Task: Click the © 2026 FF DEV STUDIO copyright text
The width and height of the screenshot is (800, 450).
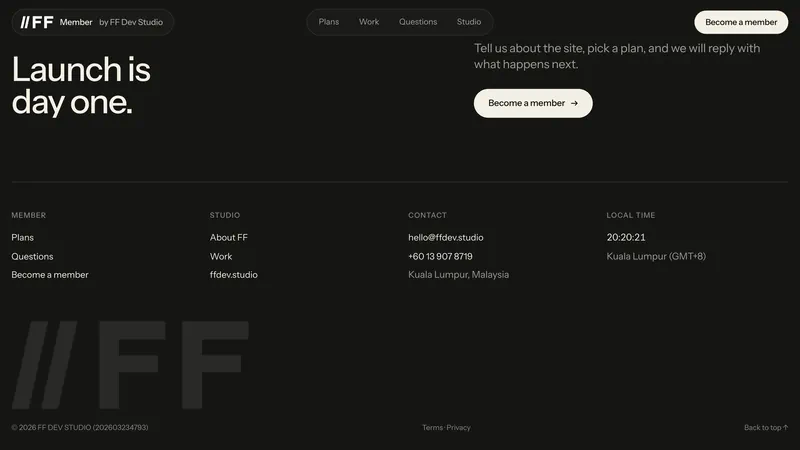Action: click(80, 428)
